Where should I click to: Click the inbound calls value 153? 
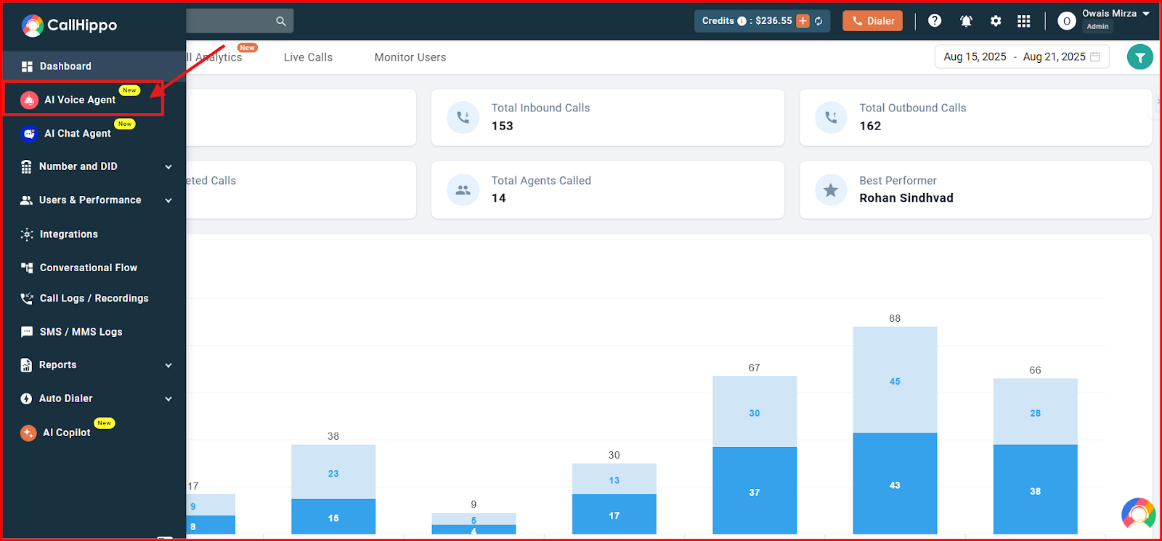502,126
